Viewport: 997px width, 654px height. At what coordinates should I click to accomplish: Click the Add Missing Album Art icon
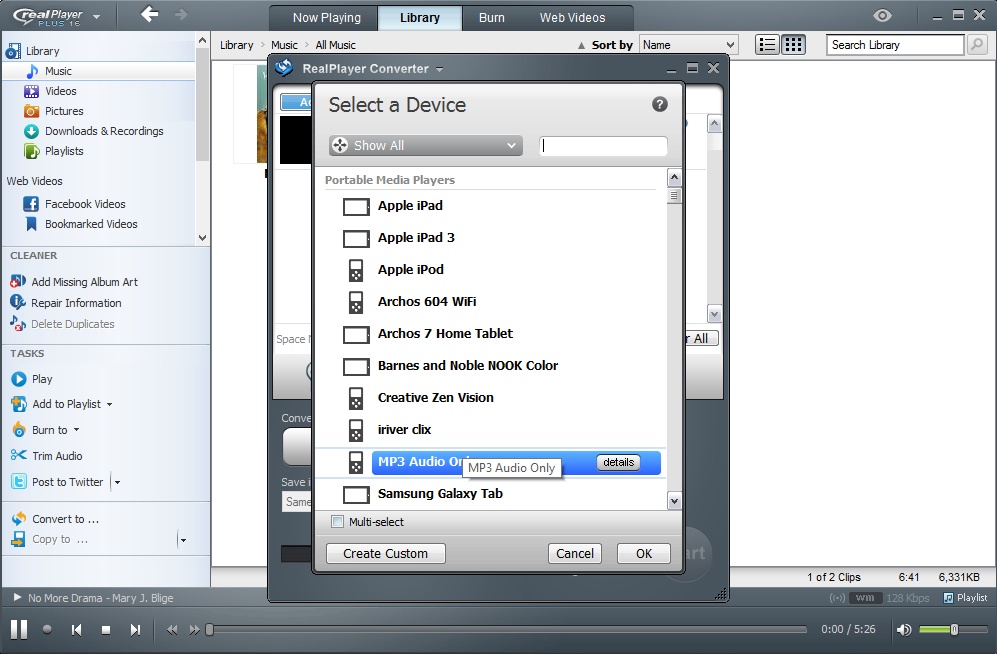pos(18,281)
